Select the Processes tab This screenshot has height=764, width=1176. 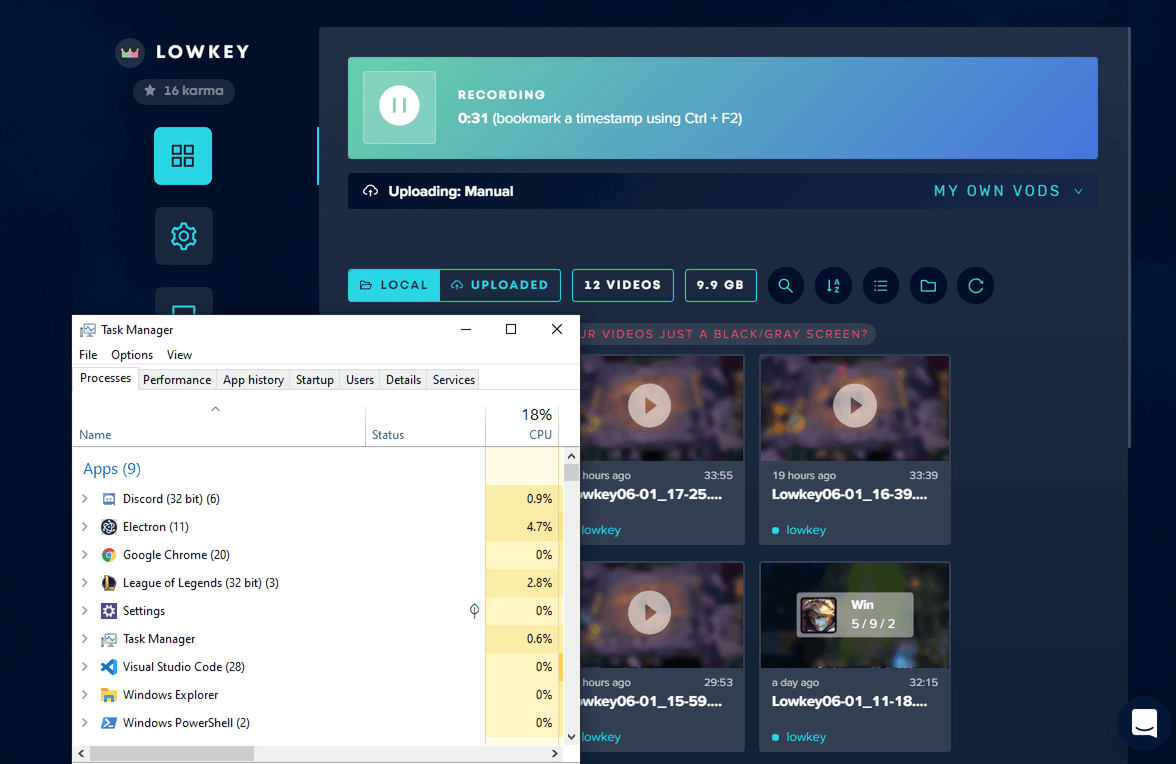point(106,379)
